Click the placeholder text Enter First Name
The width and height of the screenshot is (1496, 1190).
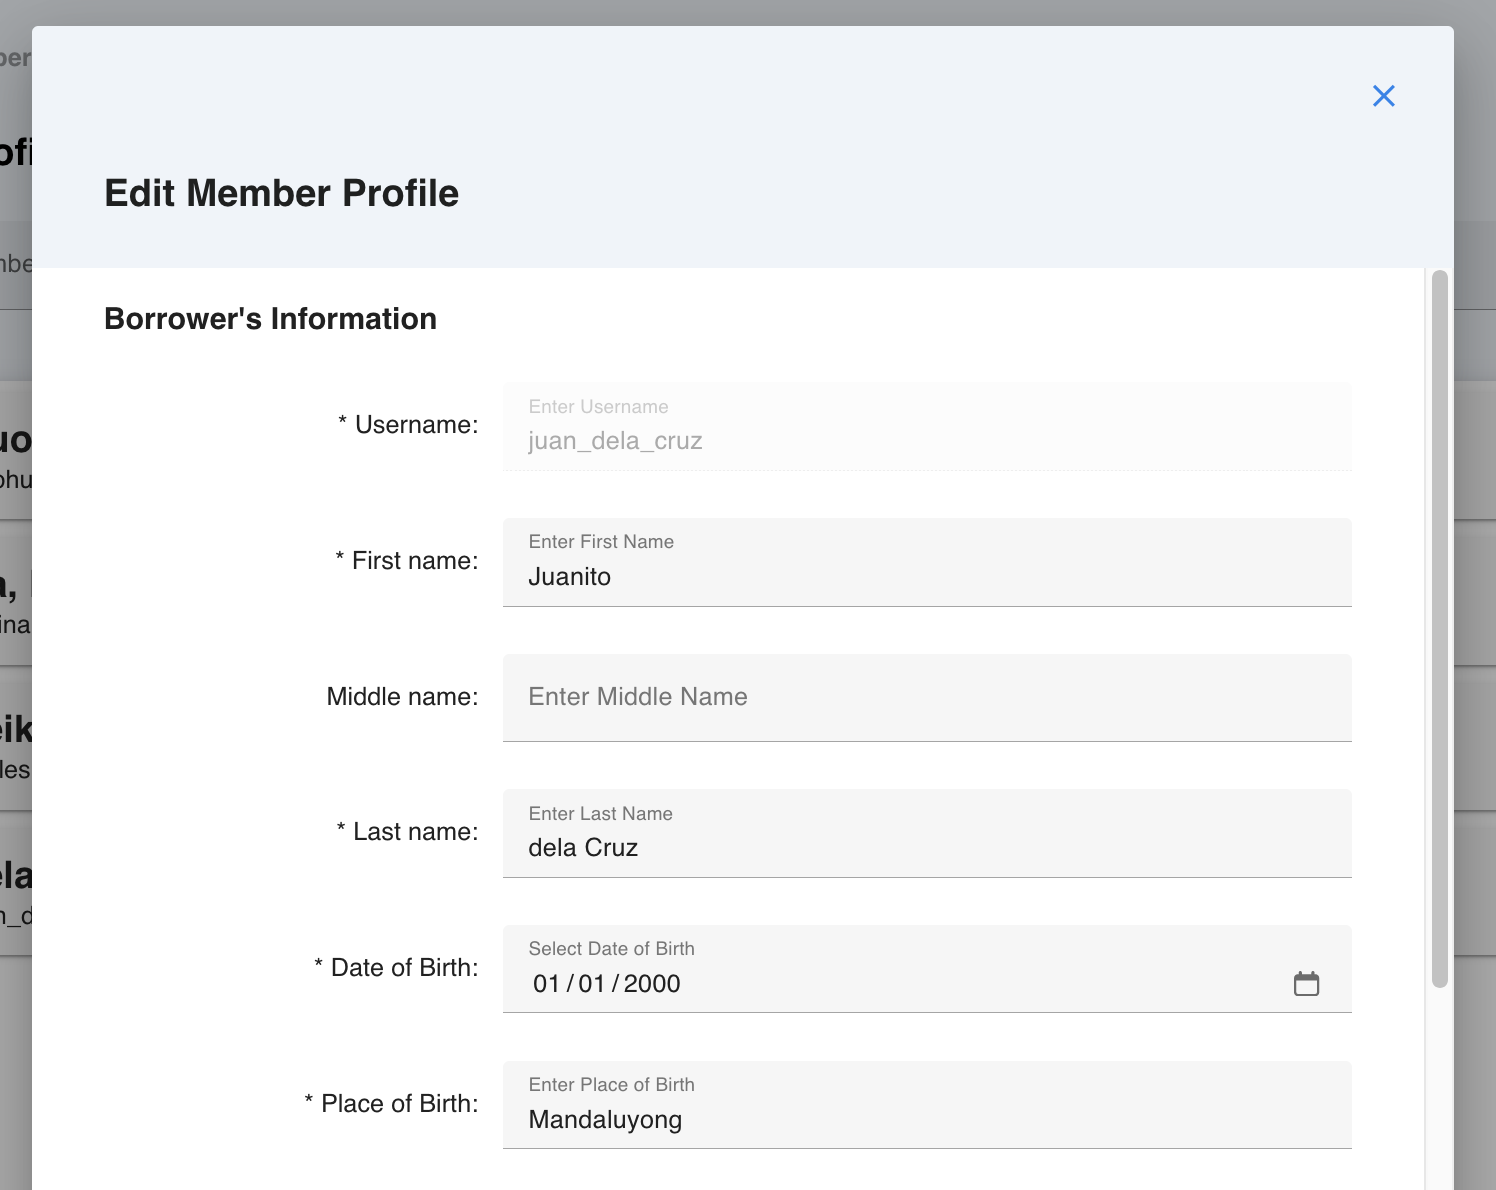tap(600, 541)
